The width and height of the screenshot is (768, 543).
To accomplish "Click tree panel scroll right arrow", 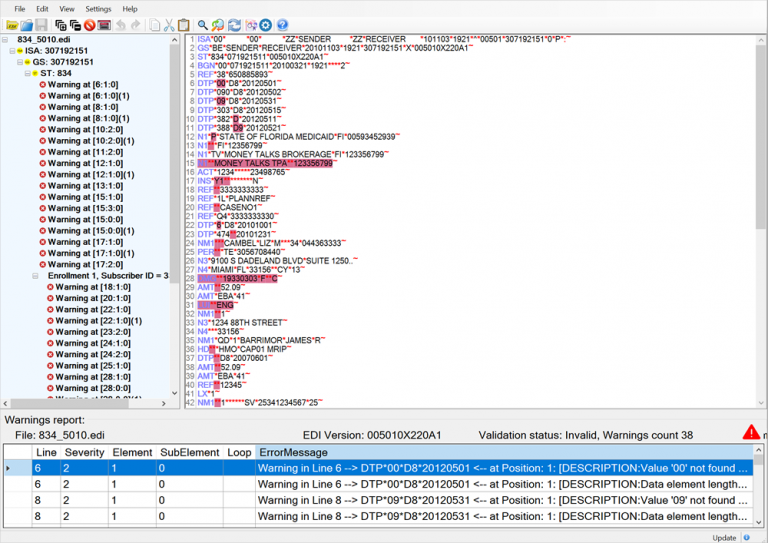I will pos(164,403).
